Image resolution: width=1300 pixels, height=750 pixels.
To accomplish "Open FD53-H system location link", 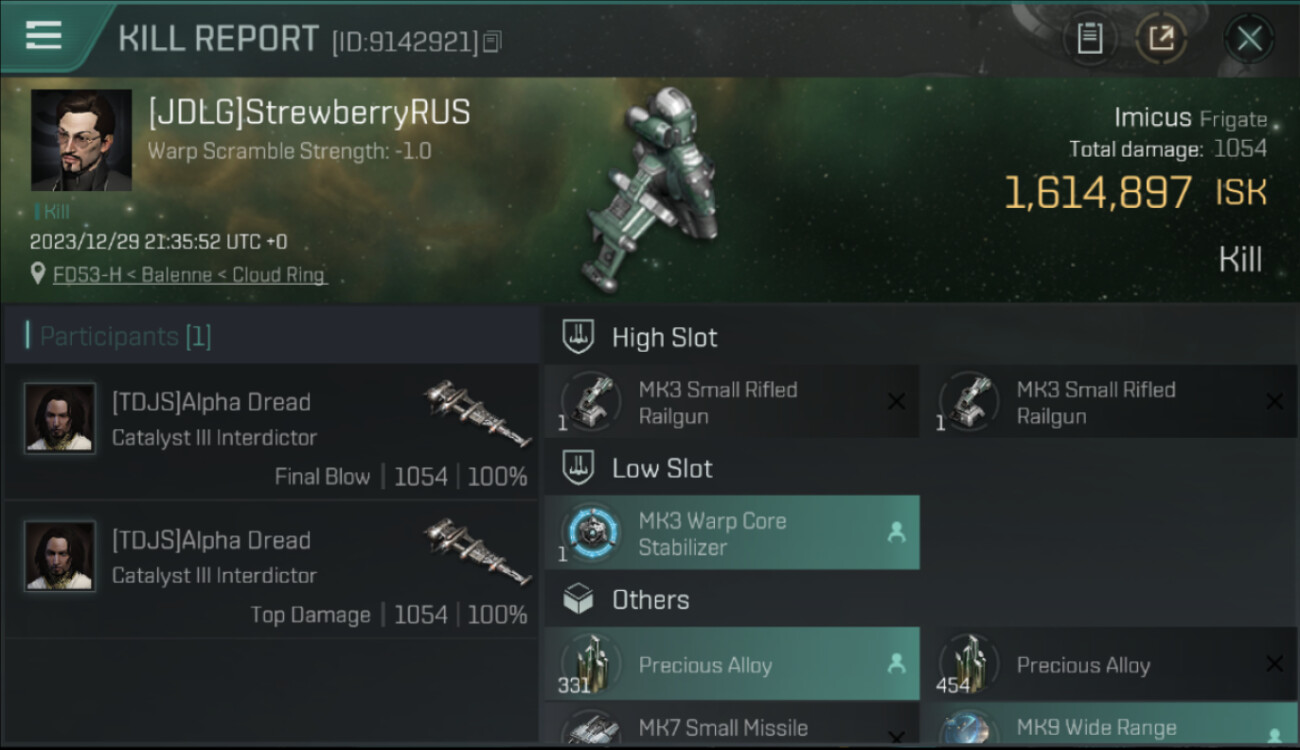I will coord(189,275).
